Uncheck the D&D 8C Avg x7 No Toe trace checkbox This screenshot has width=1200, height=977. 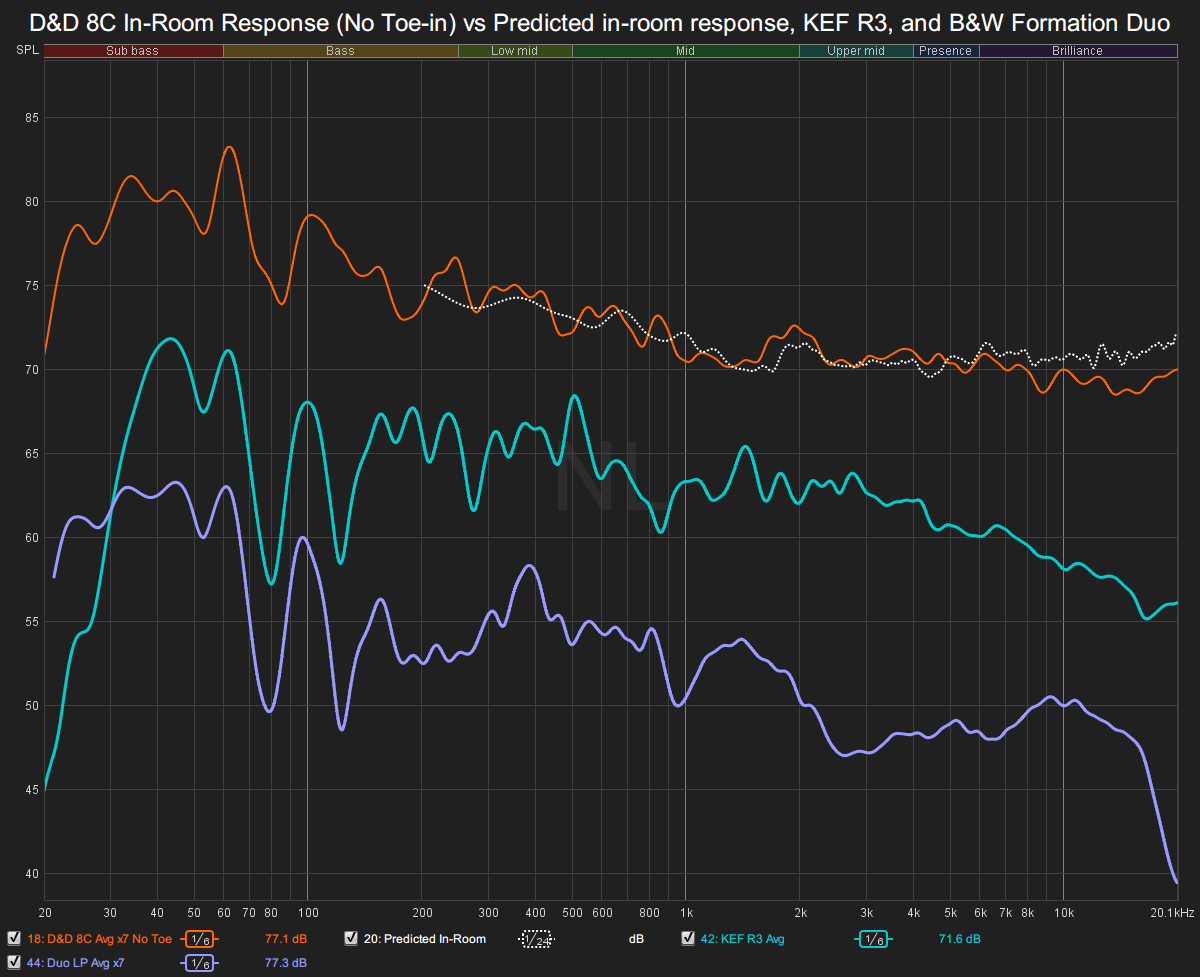14,939
